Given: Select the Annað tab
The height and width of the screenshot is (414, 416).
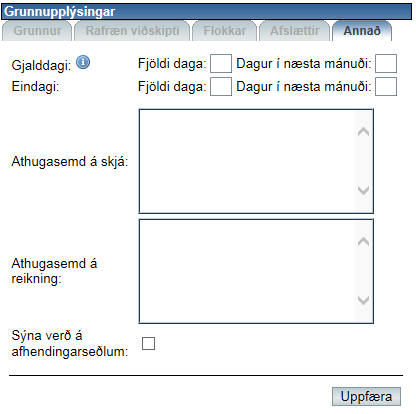Looking at the screenshot, I should (362, 31).
